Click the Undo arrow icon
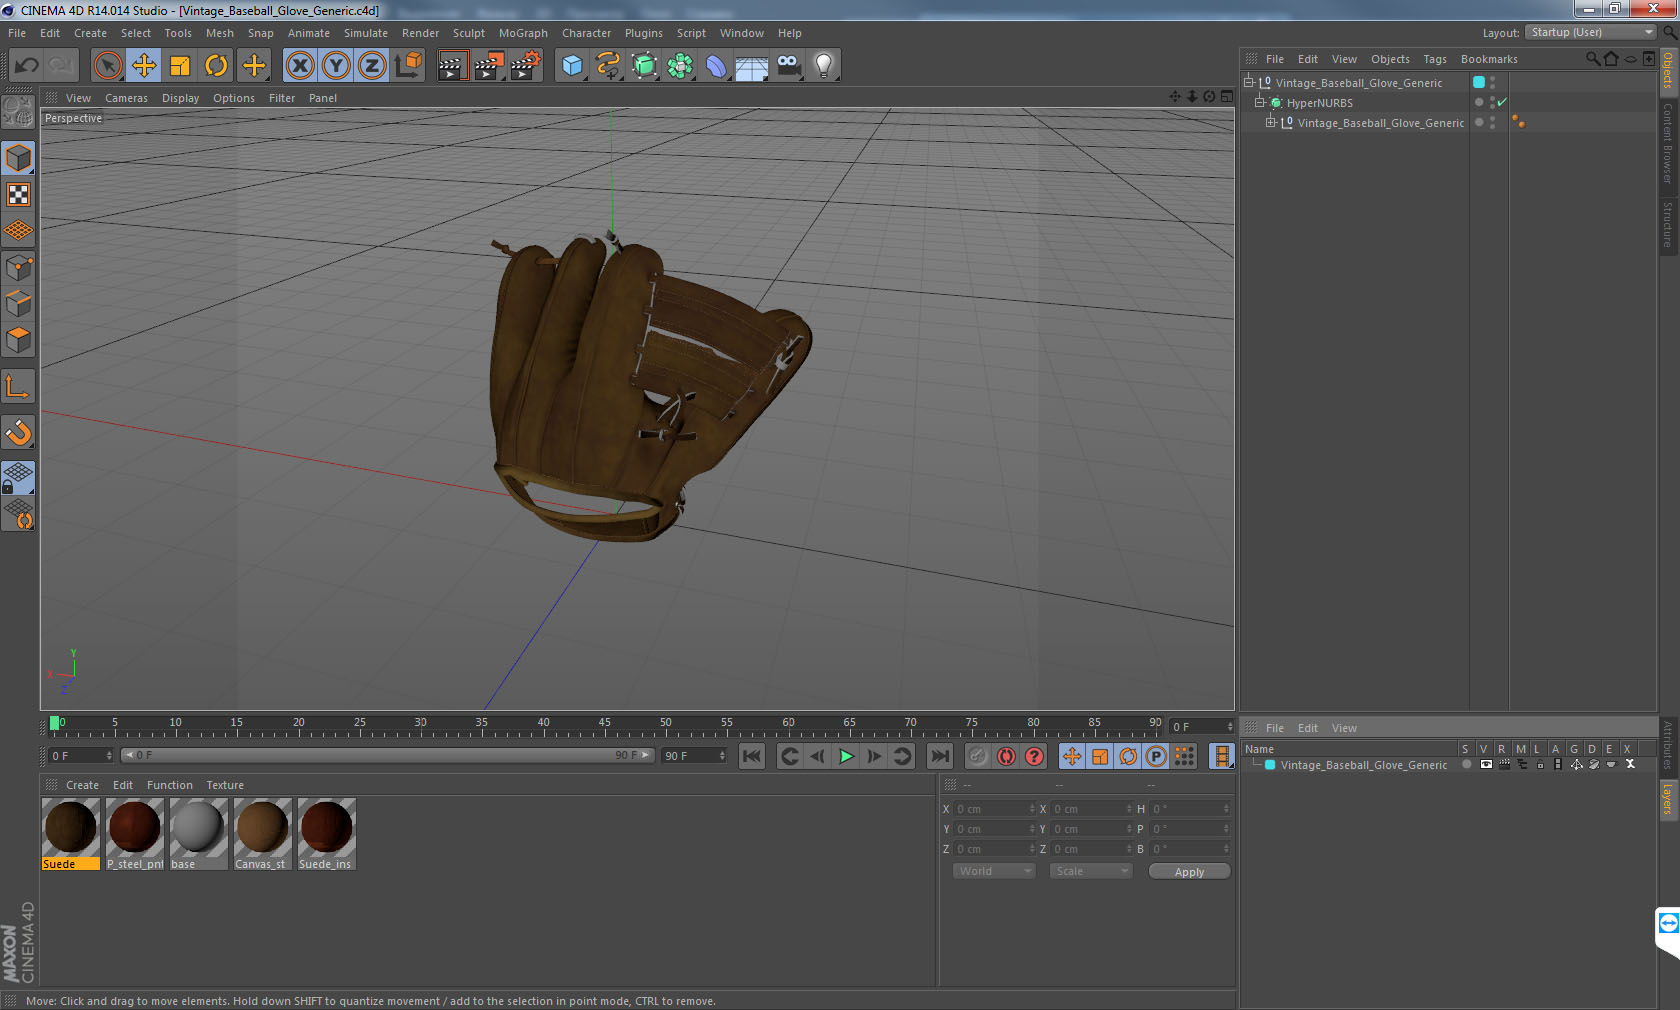The image size is (1680, 1010). (x=26, y=66)
